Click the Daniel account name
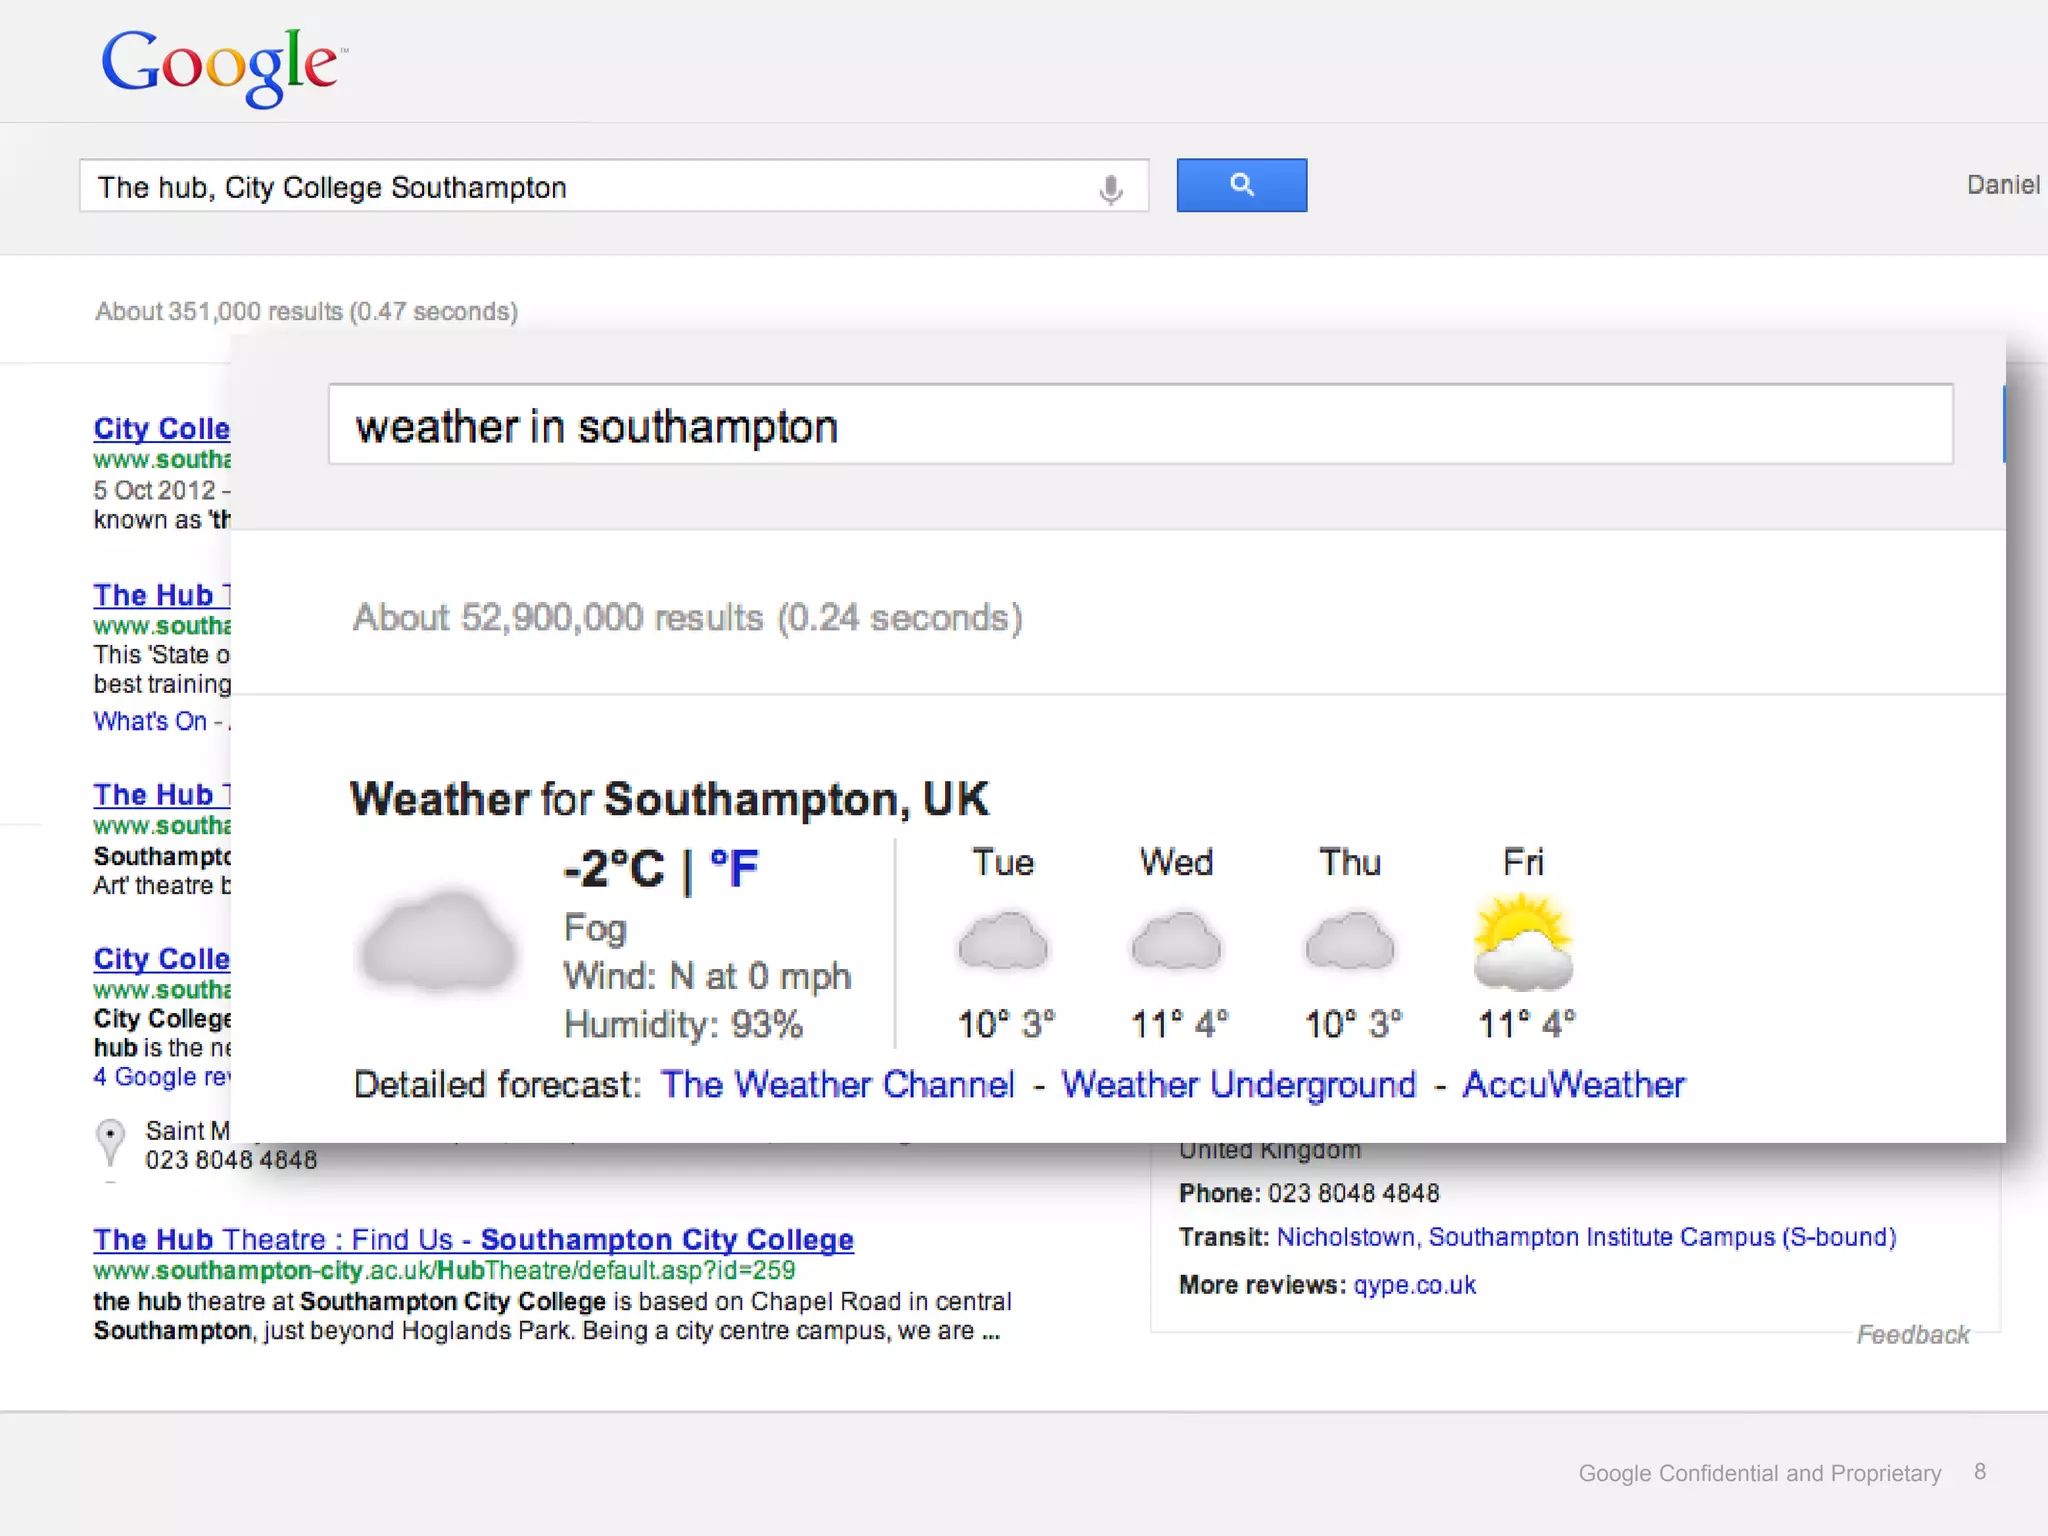 [x=2002, y=185]
